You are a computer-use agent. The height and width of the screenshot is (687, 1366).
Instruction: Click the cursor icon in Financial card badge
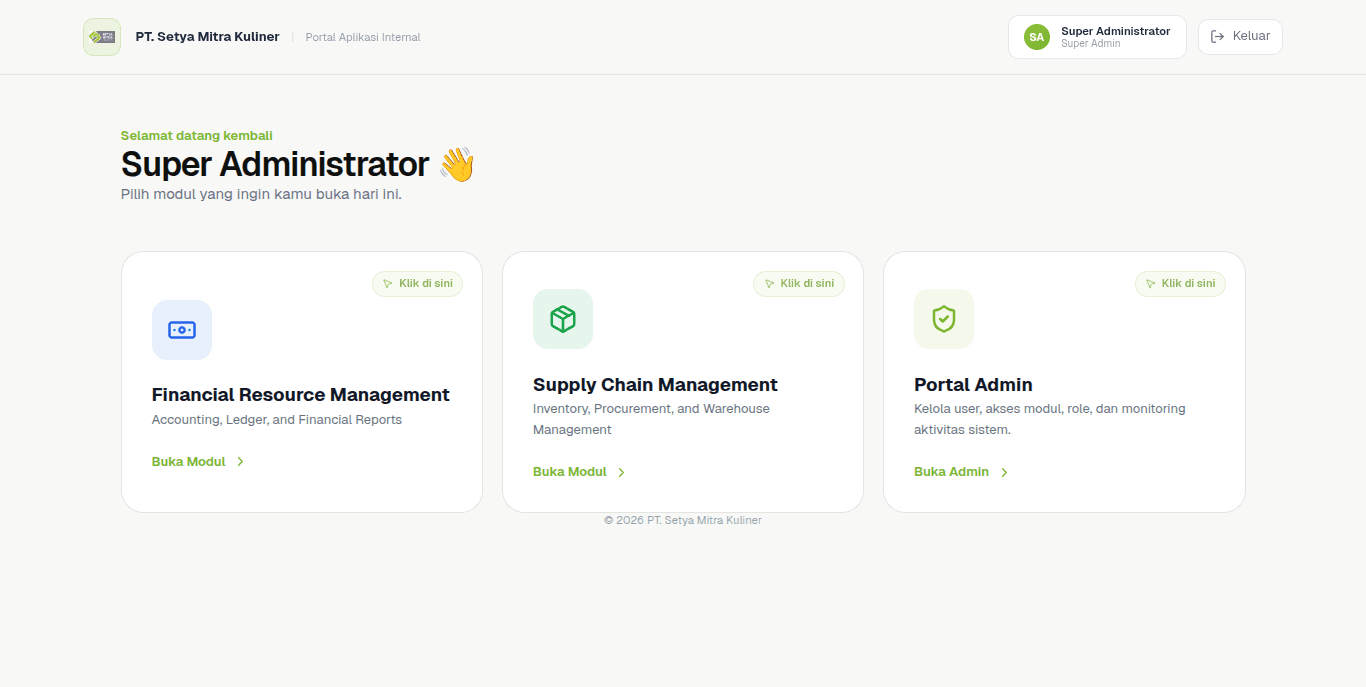pos(388,284)
